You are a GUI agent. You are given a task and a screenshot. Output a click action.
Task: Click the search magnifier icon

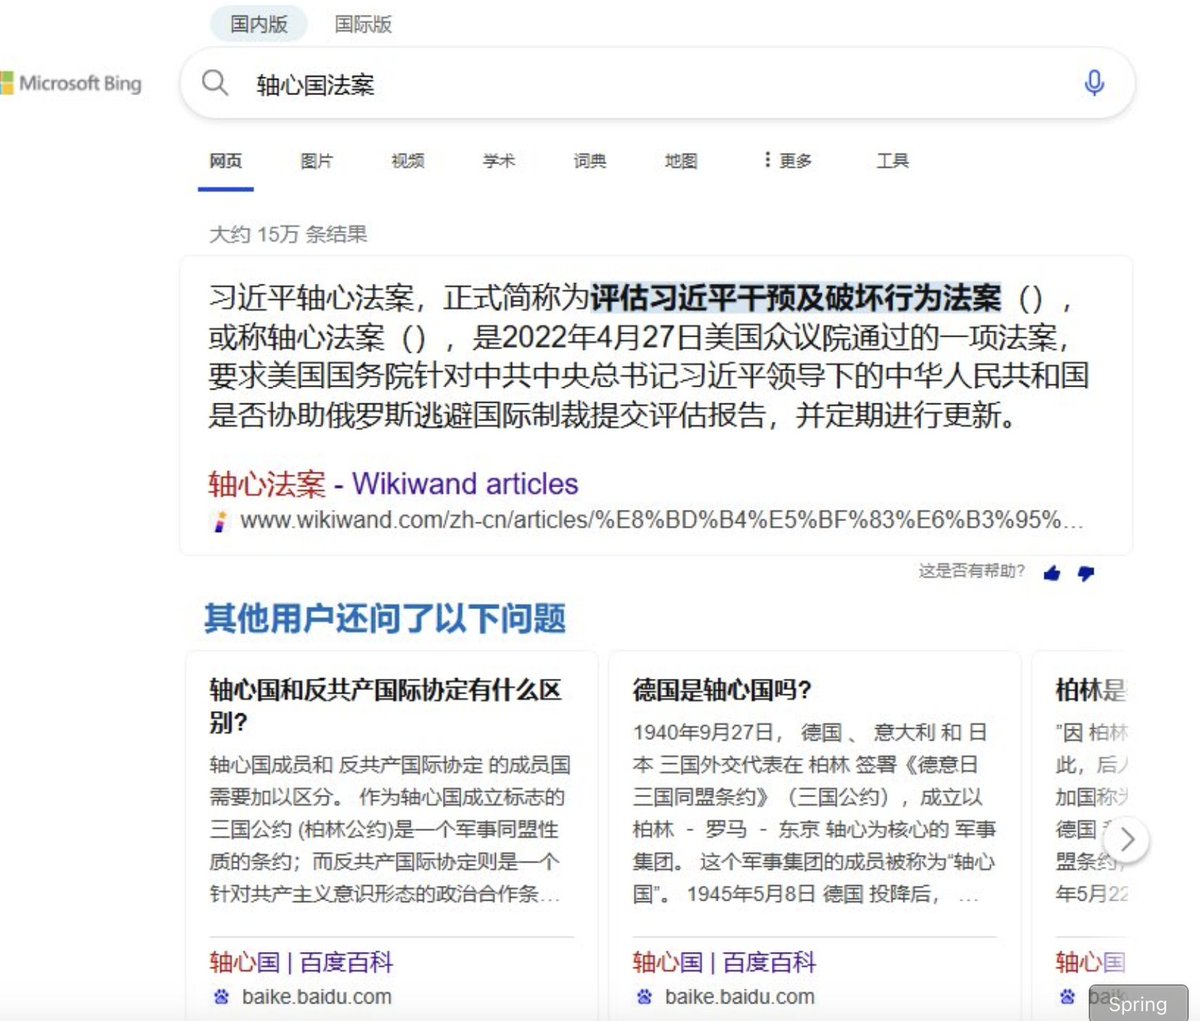[215, 83]
